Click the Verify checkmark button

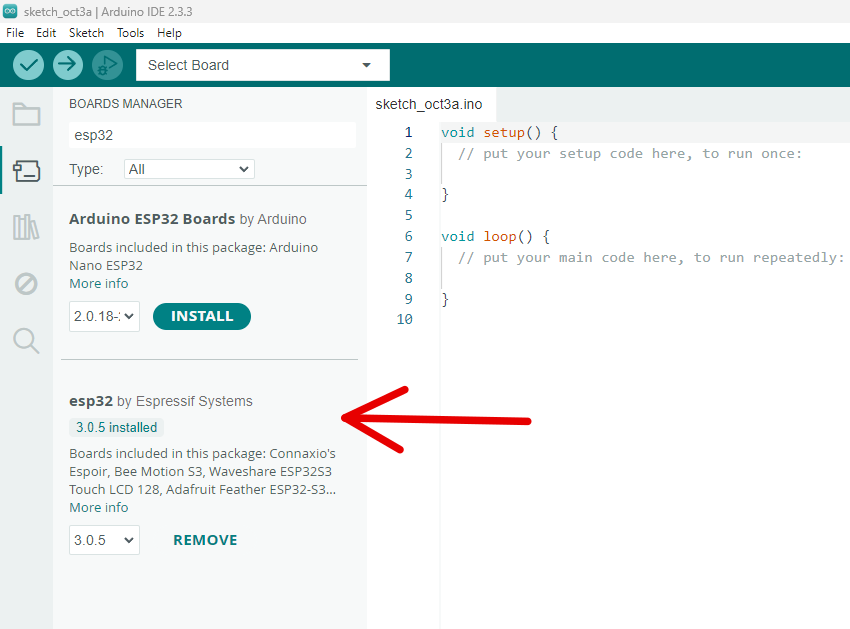click(x=28, y=65)
